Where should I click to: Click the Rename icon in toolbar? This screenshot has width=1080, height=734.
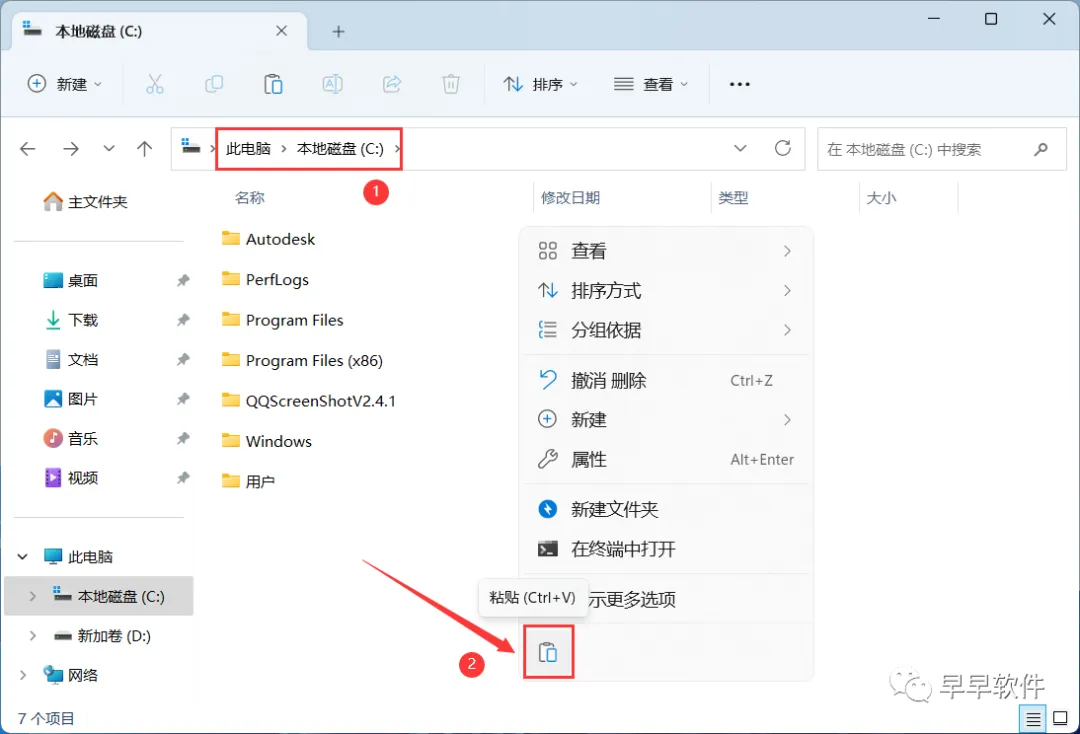(x=333, y=85)
